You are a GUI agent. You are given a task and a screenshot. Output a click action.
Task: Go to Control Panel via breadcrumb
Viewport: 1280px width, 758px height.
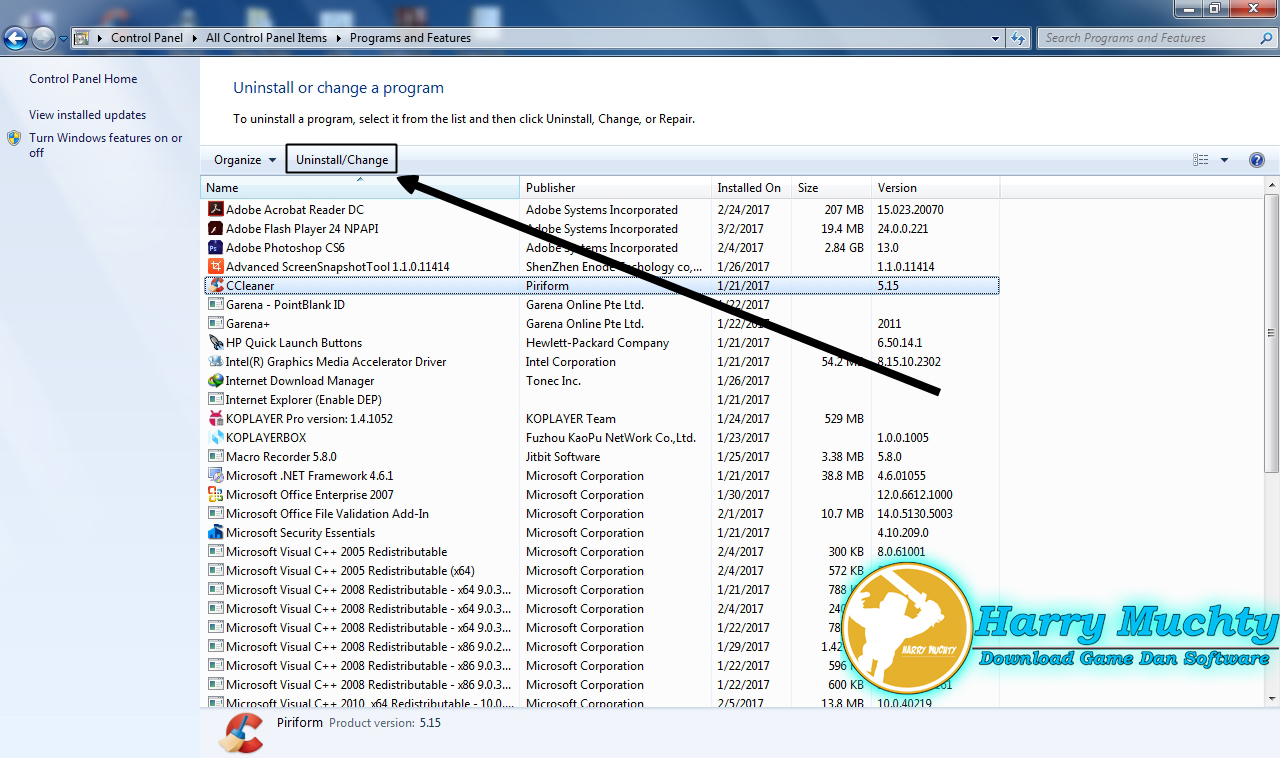coord(147,38)
